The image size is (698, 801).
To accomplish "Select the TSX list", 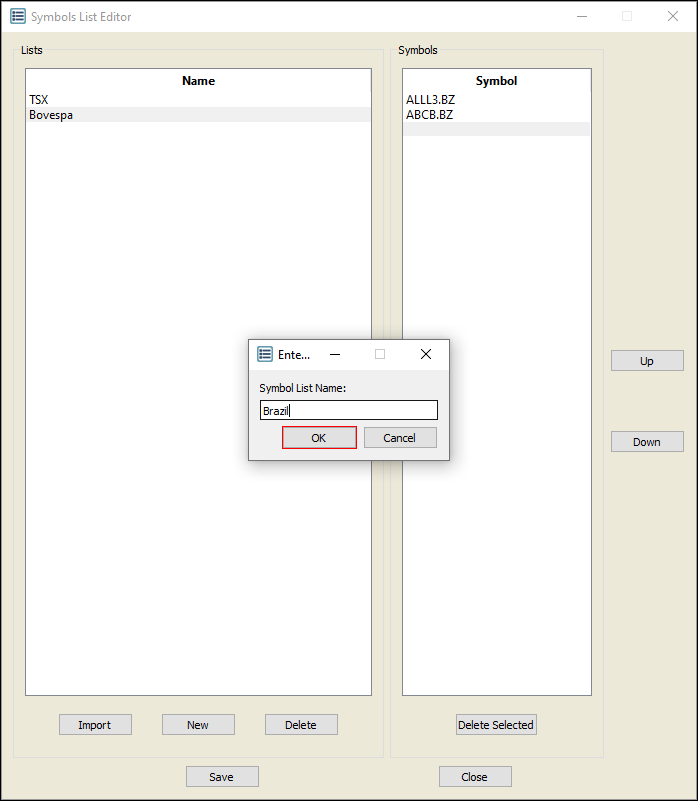I will pos(39,100).
